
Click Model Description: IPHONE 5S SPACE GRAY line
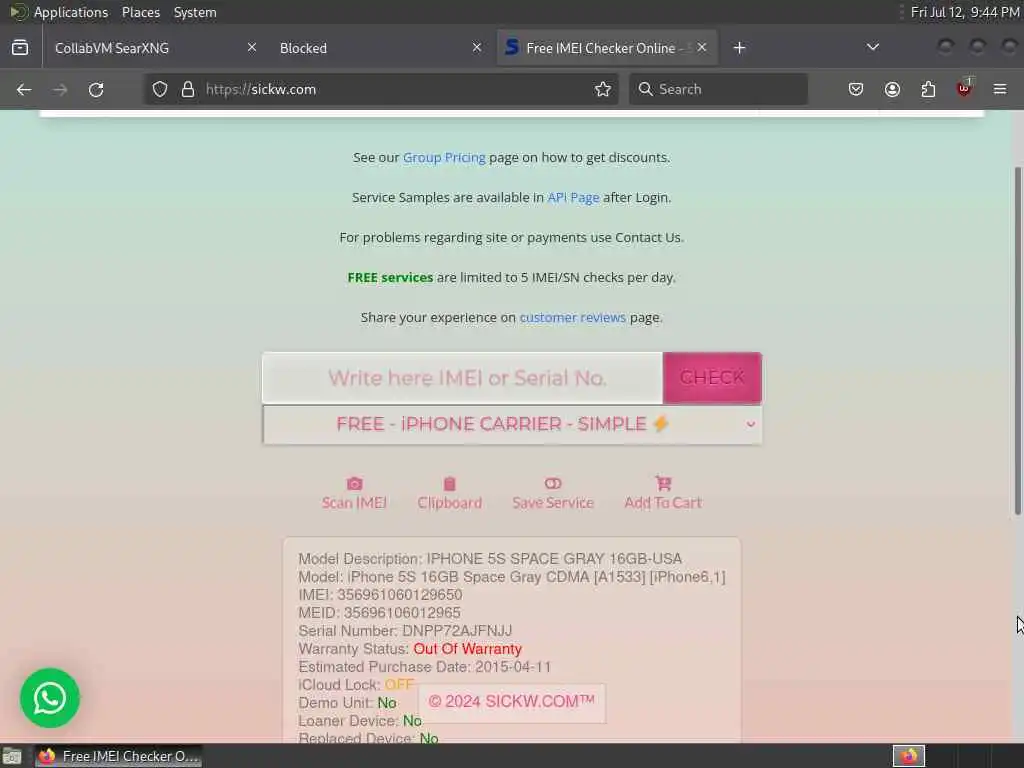point(490,559)
